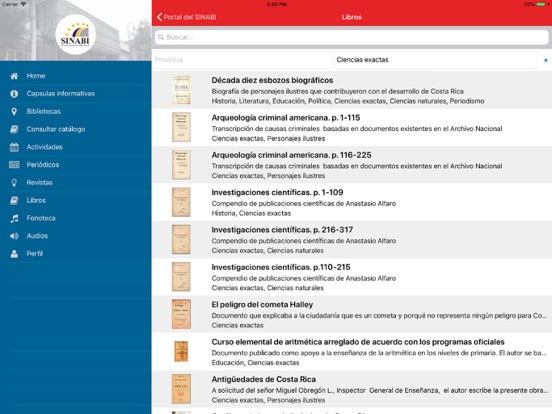Viewport: 552px width, 414px height.
Task: Click 'Historia, Ciencias exactas' tags line
Action: pos(251,213)
